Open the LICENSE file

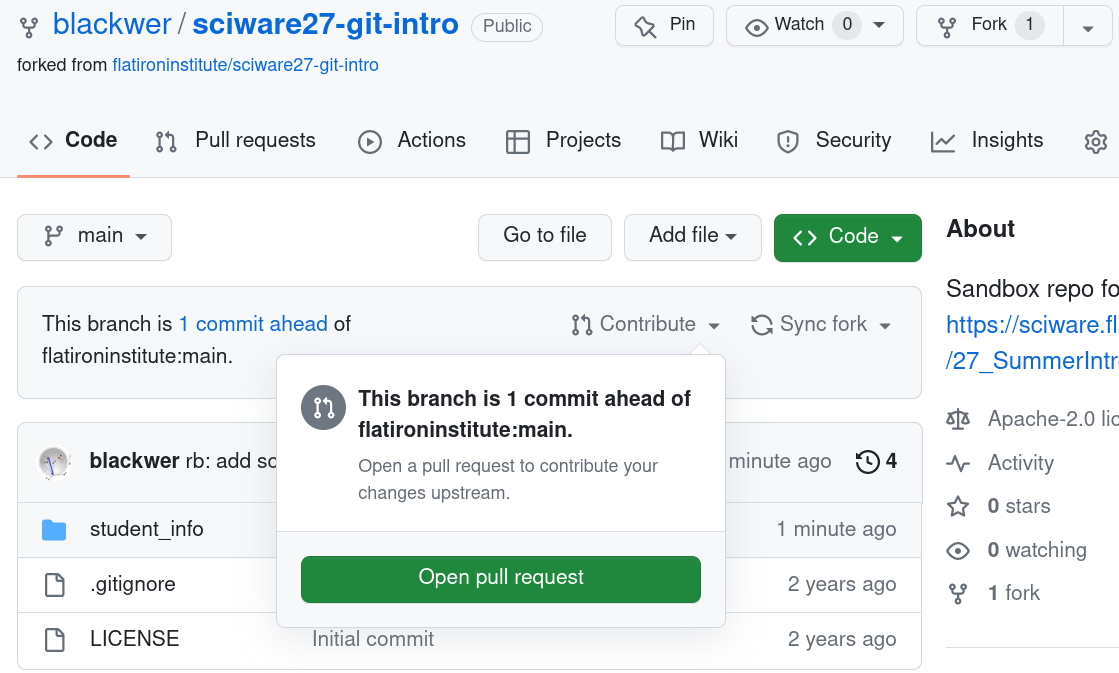point(134,639)
